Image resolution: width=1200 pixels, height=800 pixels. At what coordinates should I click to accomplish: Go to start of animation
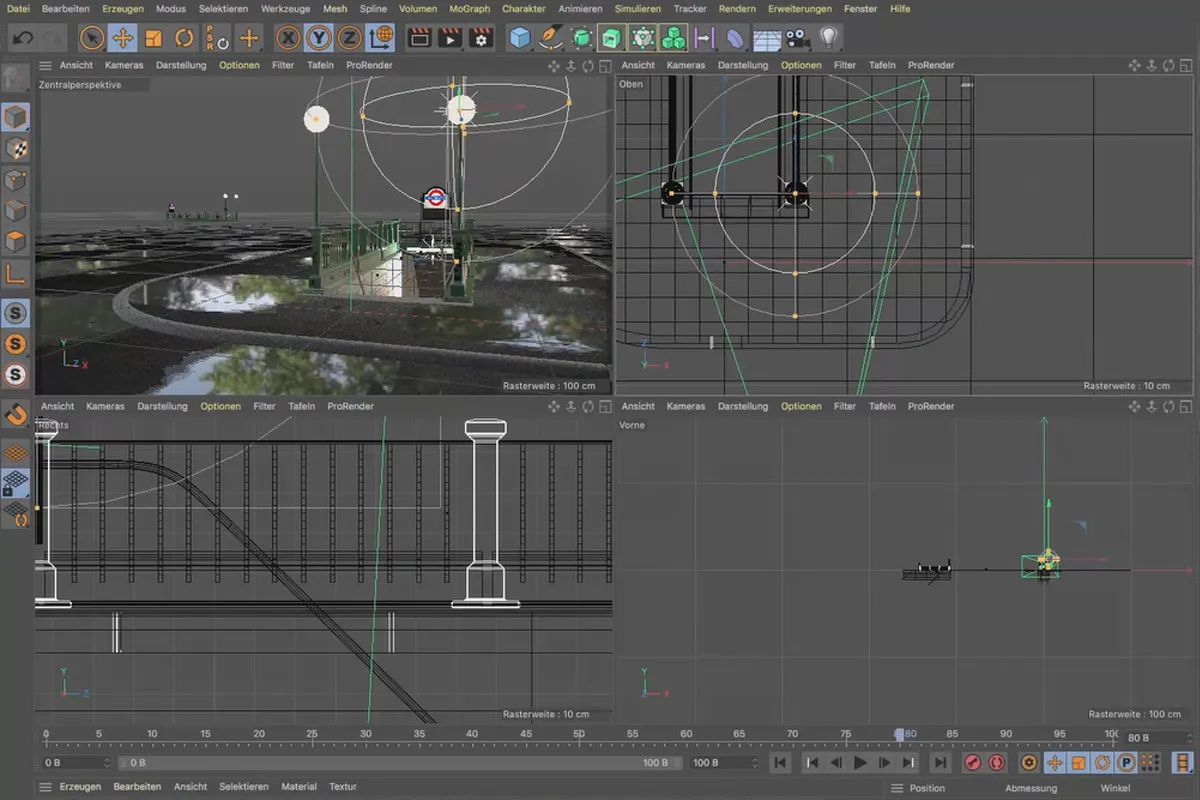point(781,763)
